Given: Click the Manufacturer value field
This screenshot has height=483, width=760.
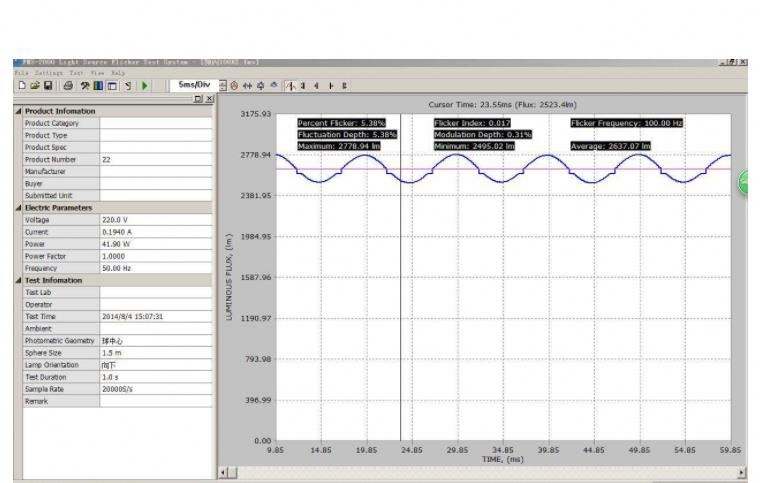Looking at the screenshot, I should pos(156,171).
